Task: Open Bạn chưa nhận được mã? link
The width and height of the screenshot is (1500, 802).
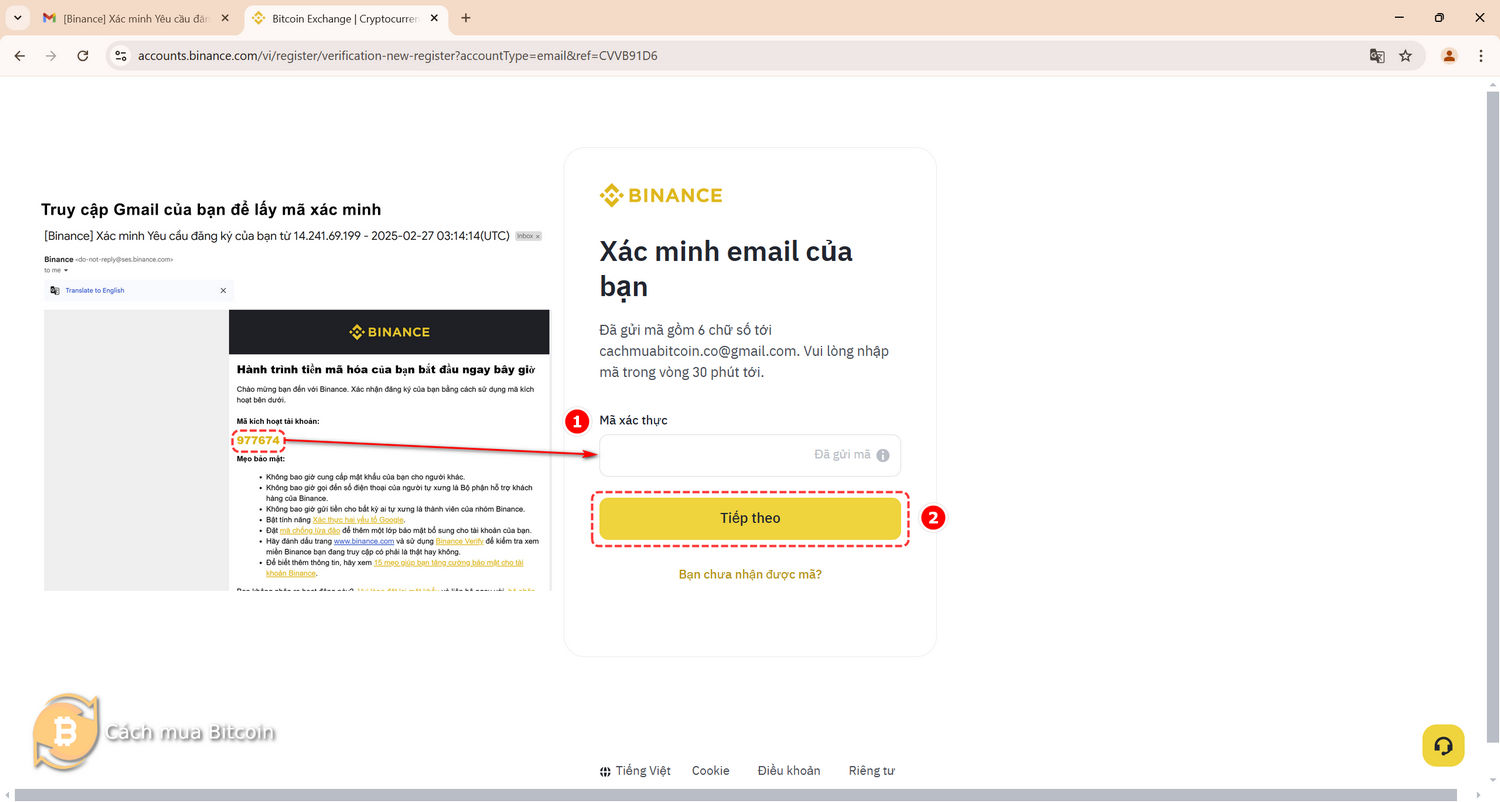Action: point(750,574)
